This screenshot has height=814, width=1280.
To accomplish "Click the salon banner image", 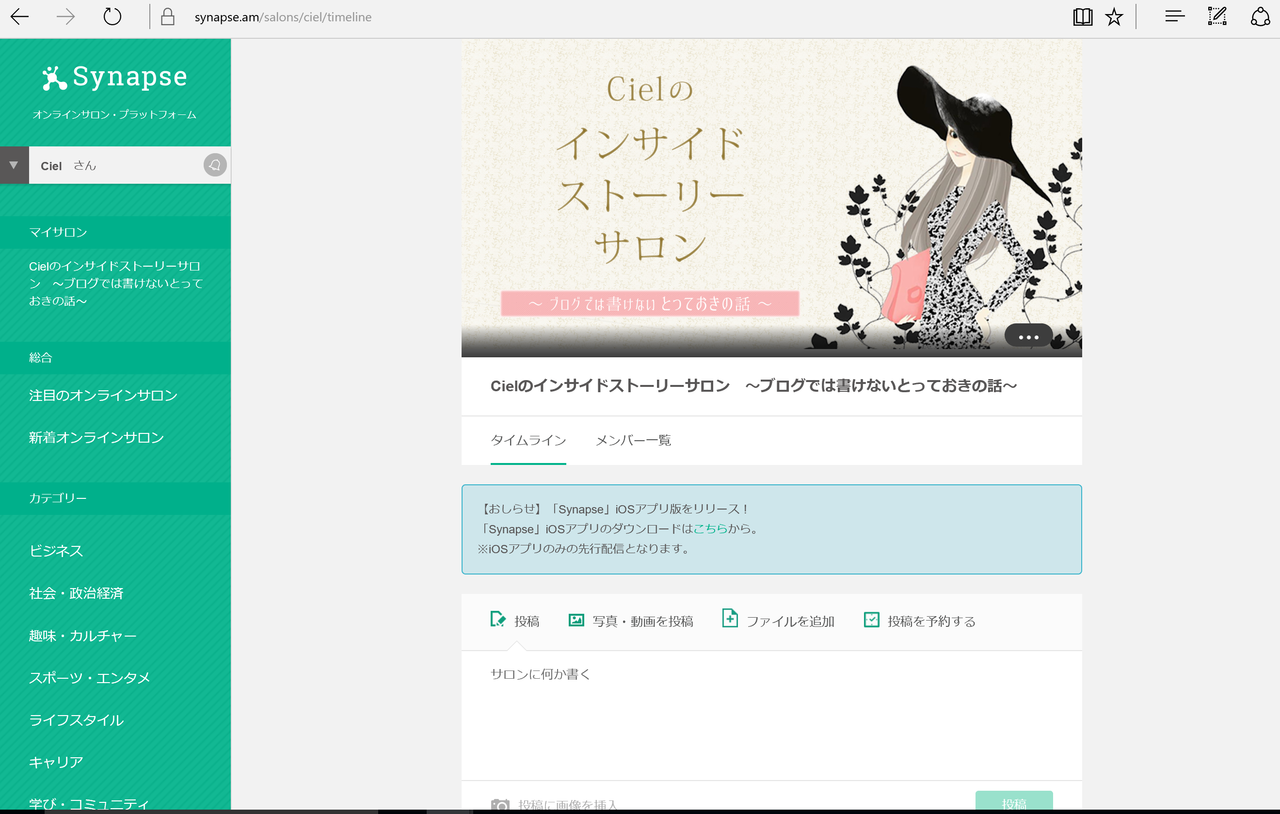I will [x=771, y=198].
